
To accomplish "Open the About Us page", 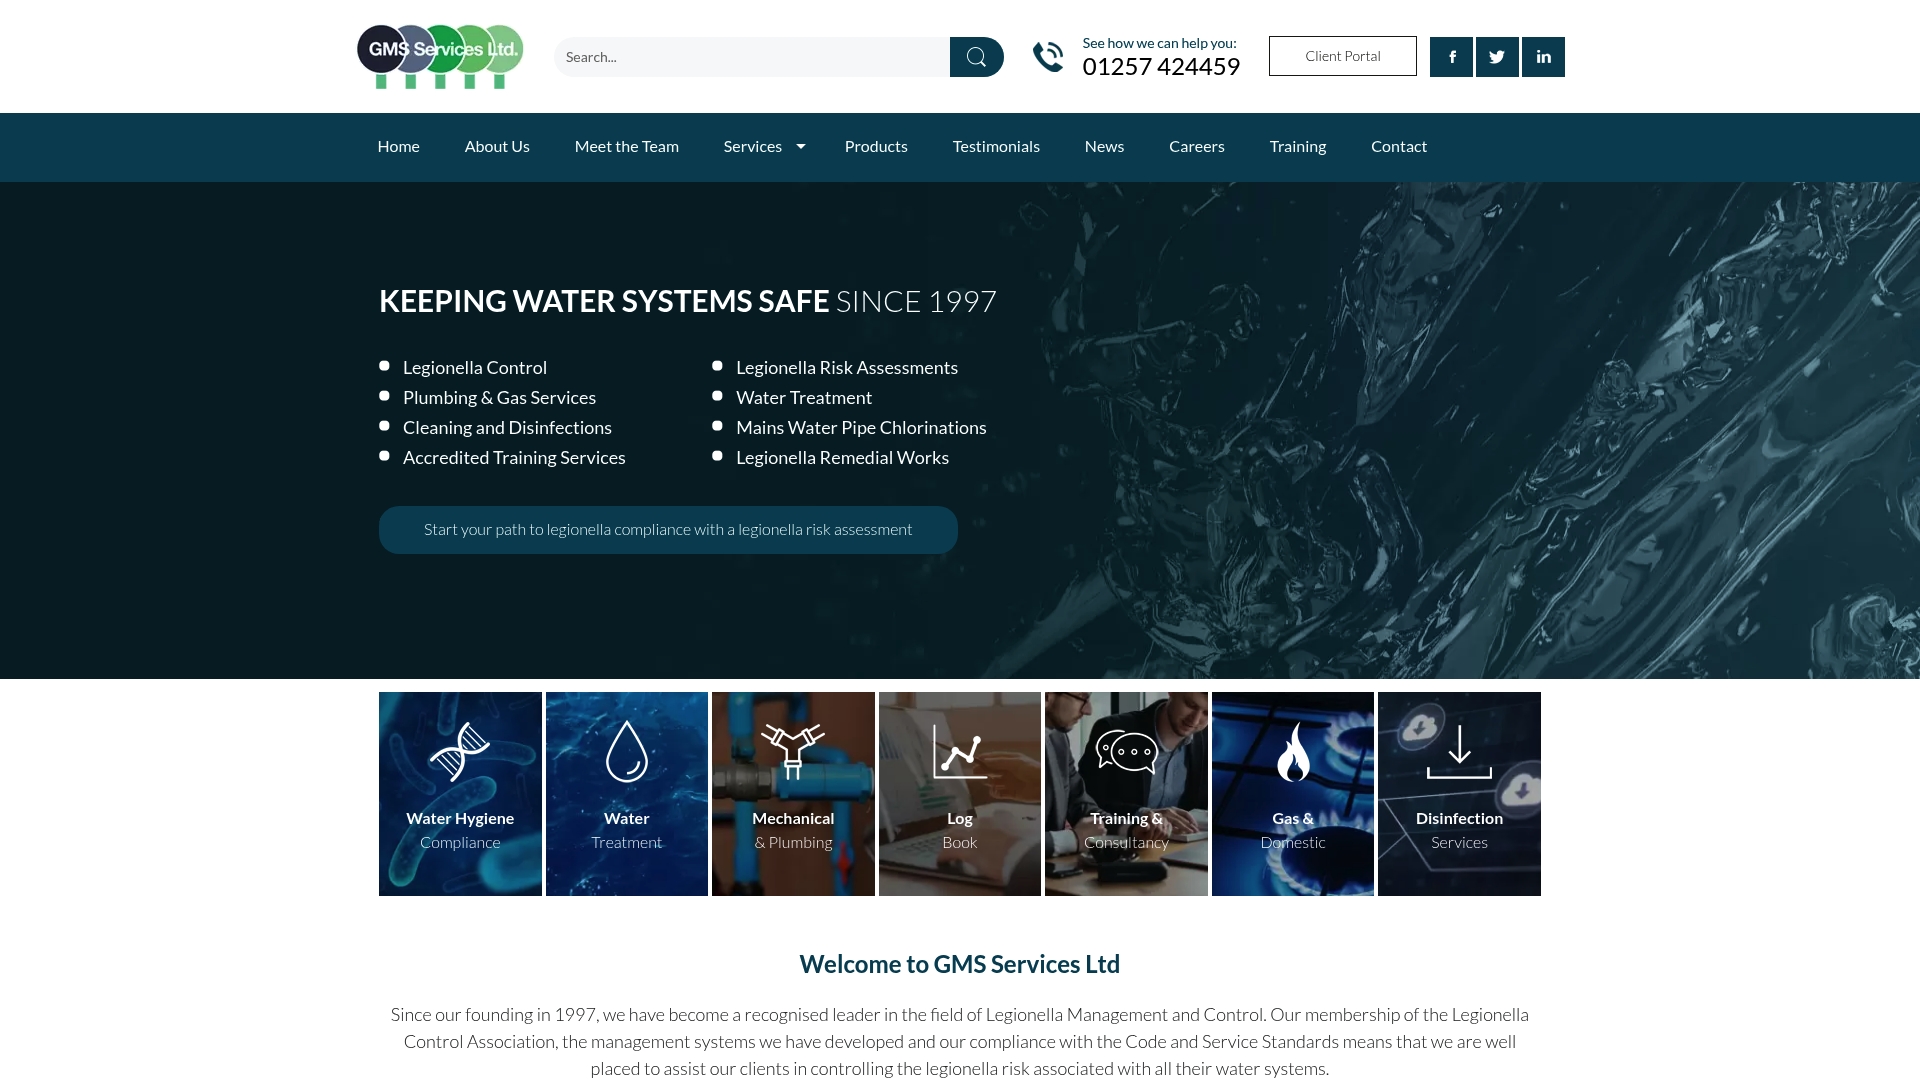I will 497,147.
